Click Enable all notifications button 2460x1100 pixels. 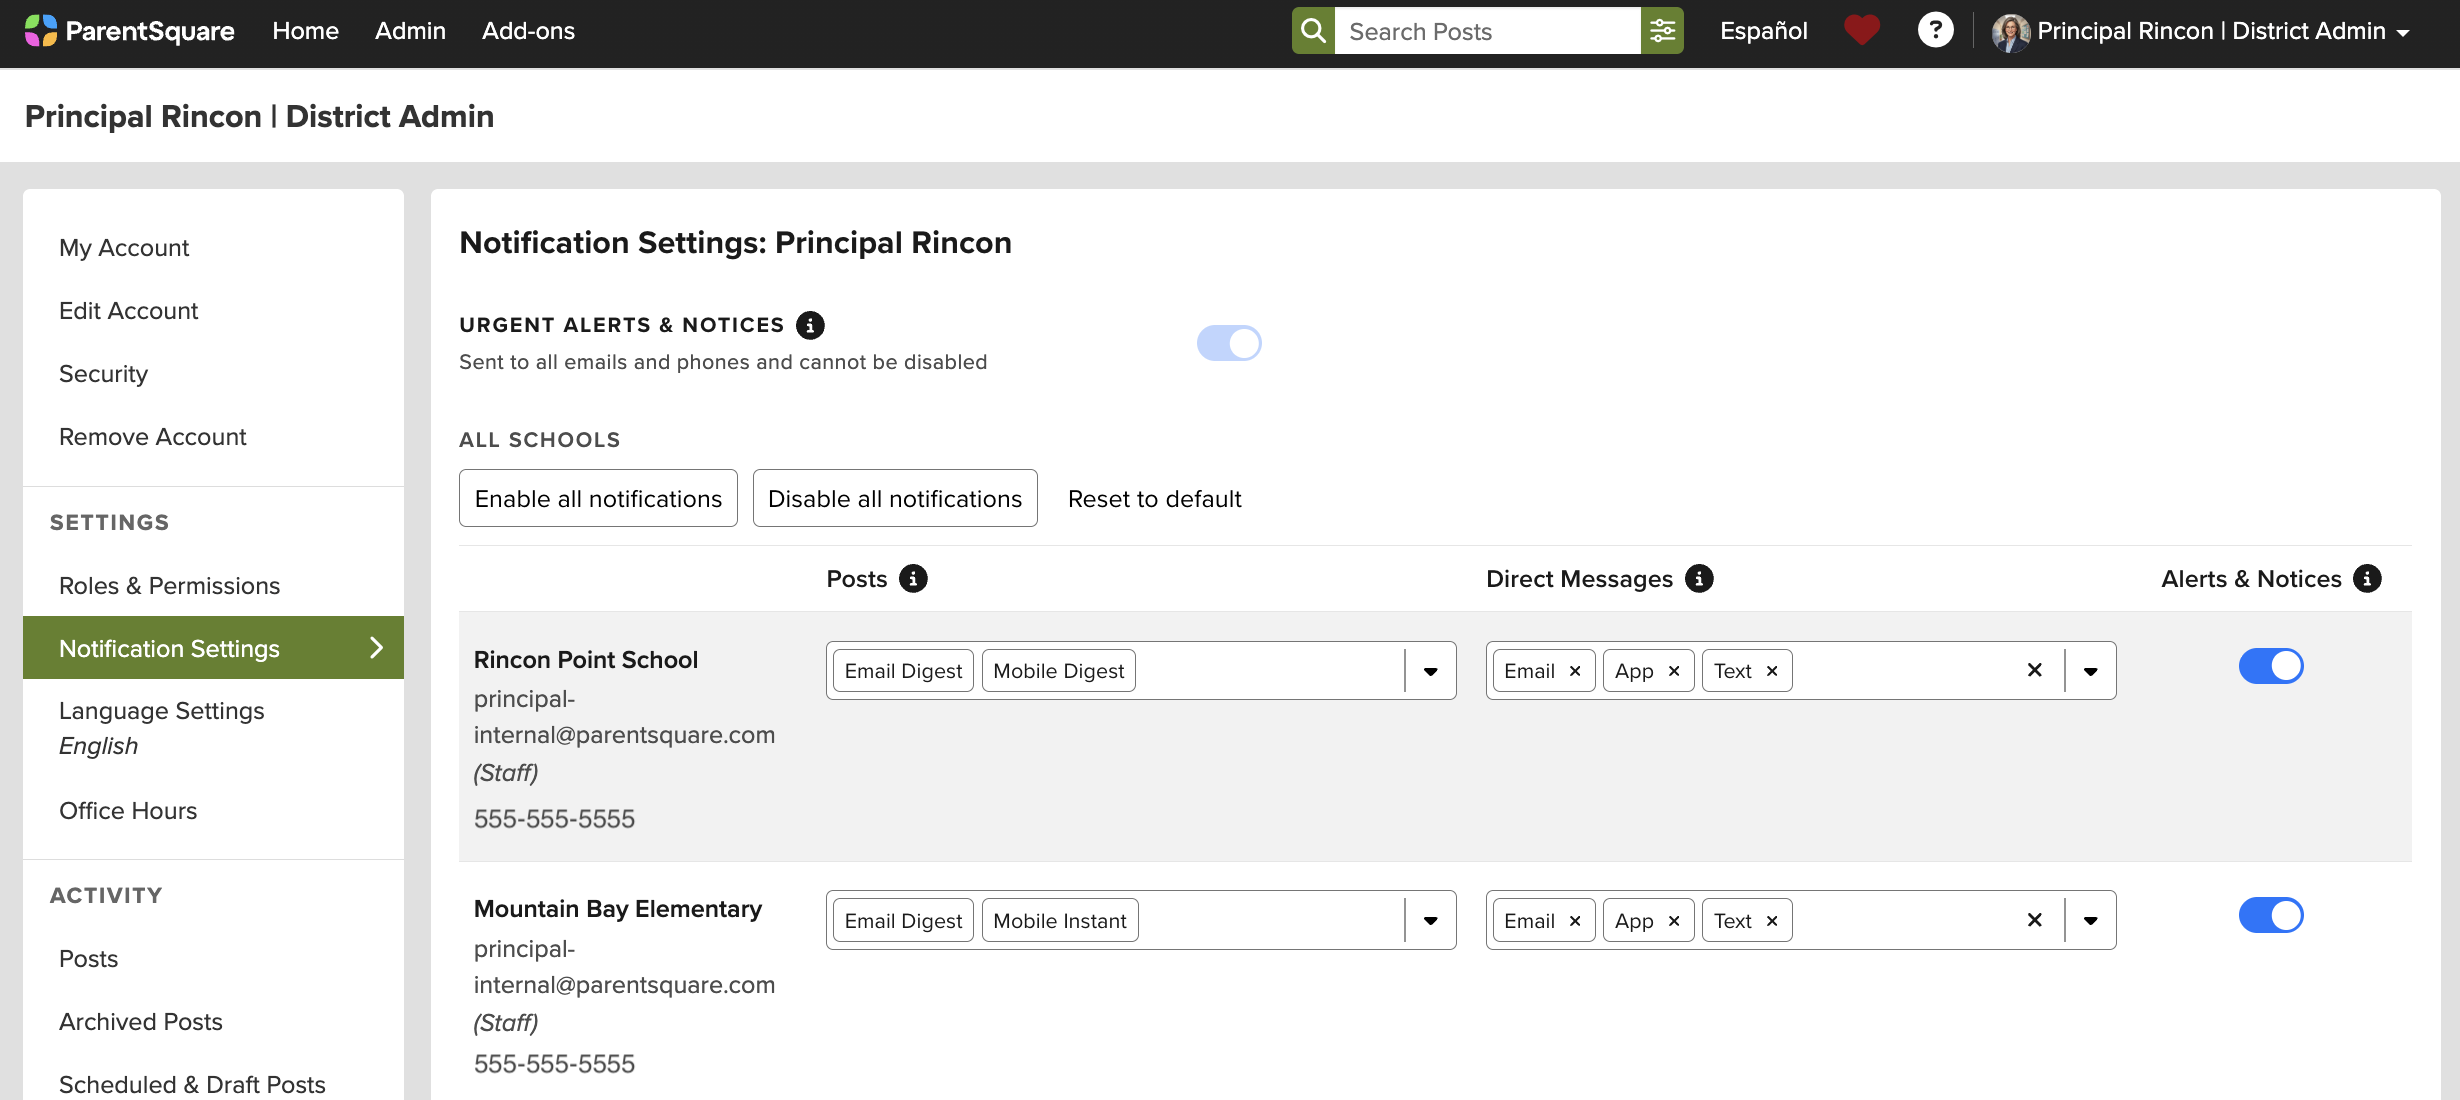pyautogui.click(x=598, y=498)
